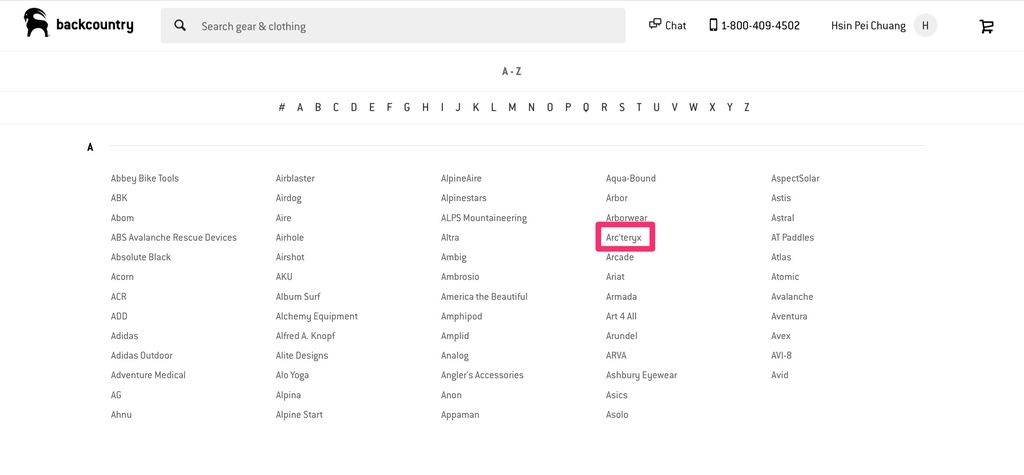The image size is (1024, 475).
Task: Click the Chat bubble icon
Action: (655, 24)
